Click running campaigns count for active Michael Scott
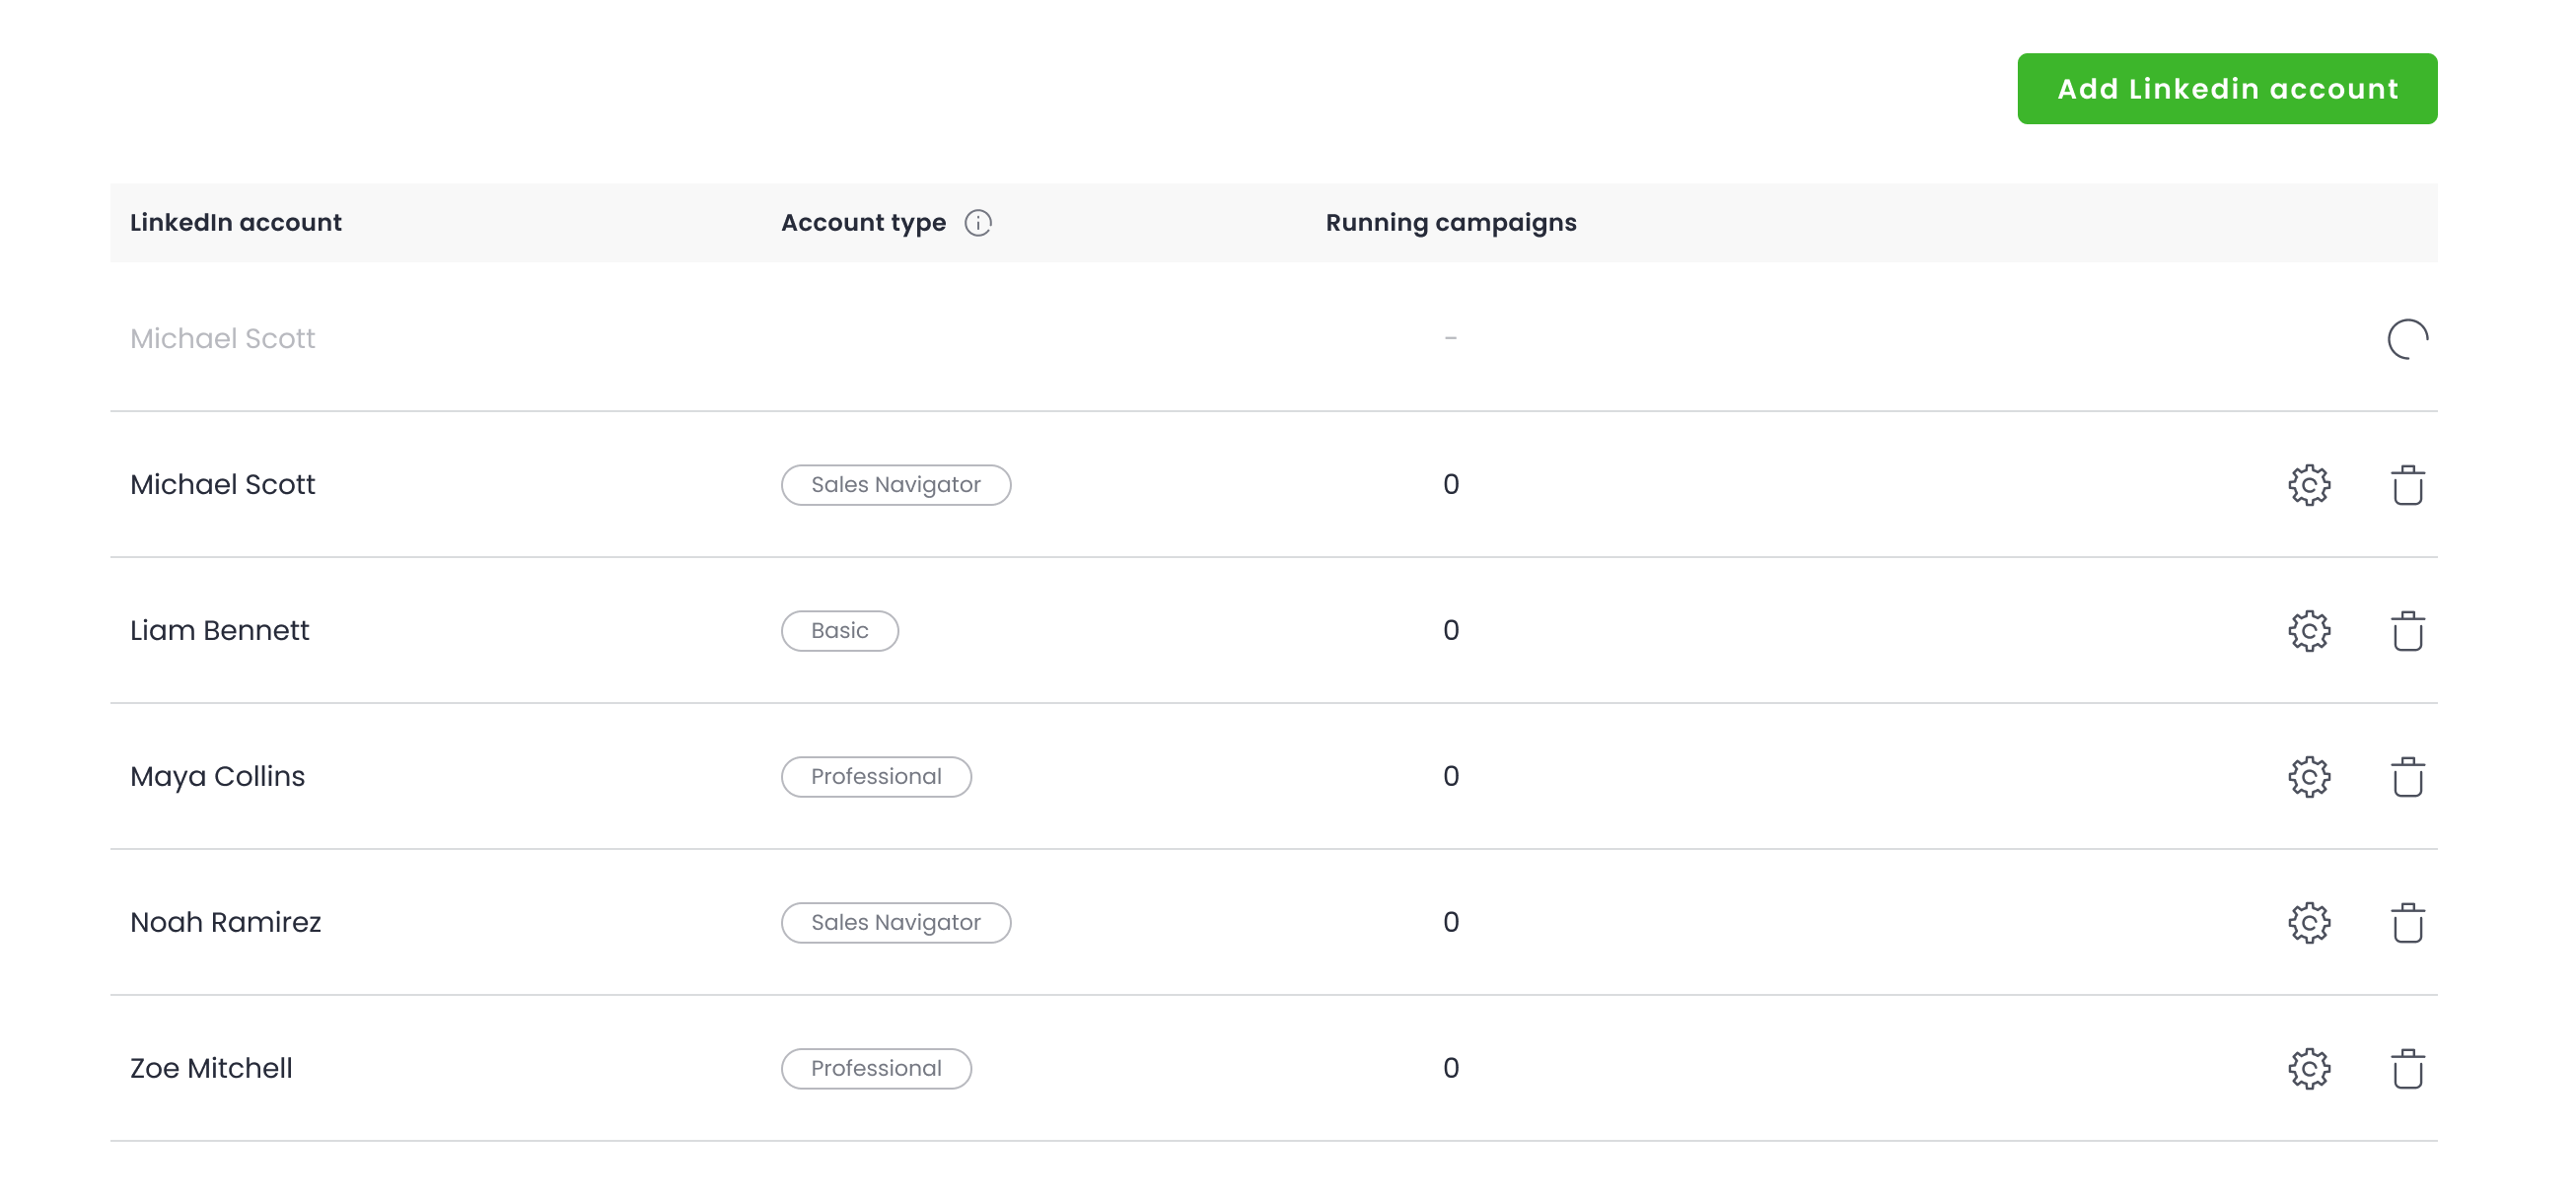2576x1201 pixels. (x=1450, y=485)
